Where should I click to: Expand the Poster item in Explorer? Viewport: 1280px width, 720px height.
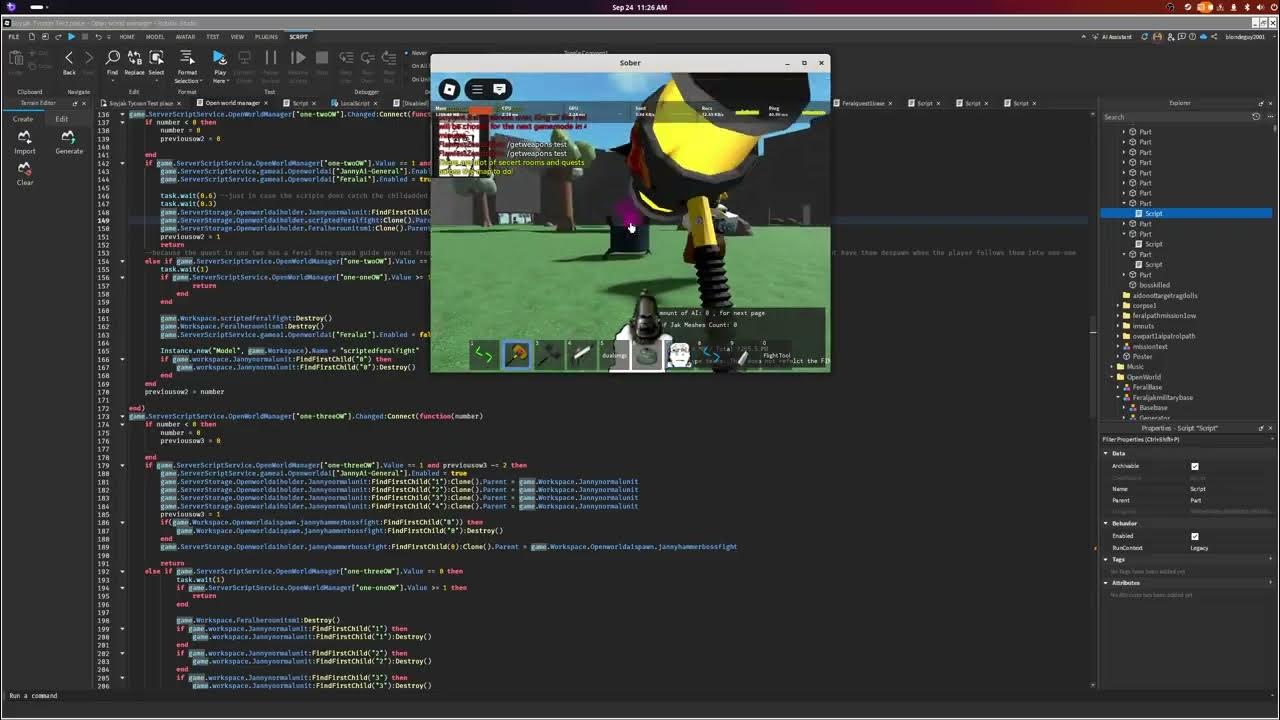point(1119,357)
